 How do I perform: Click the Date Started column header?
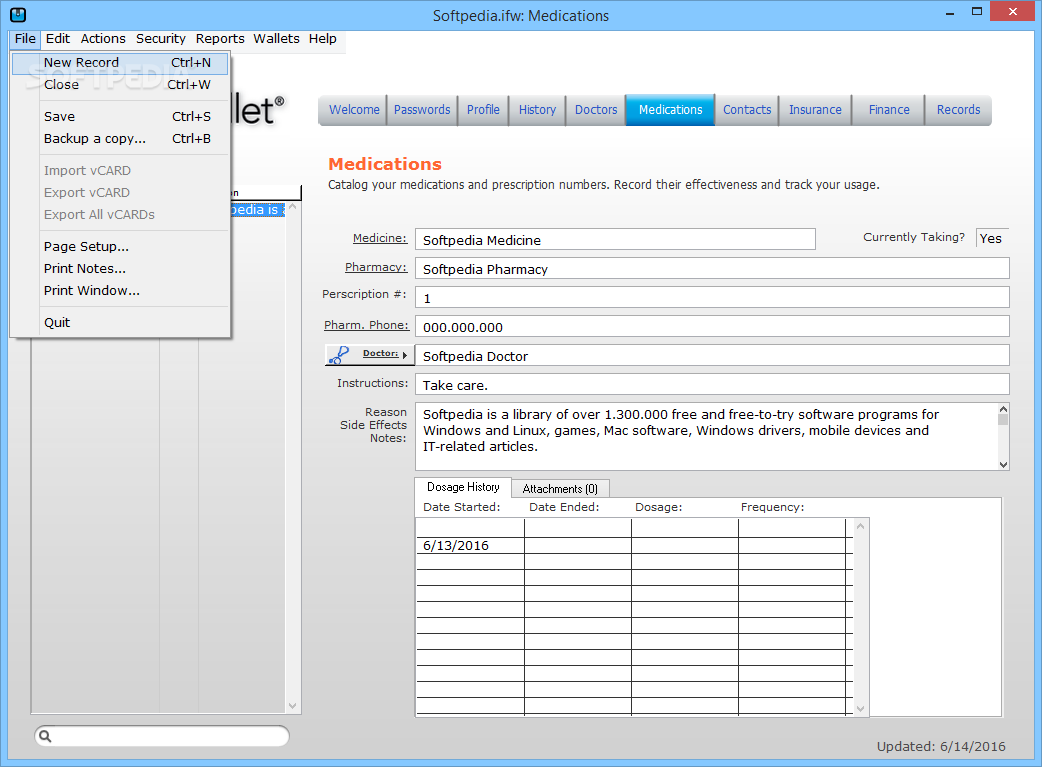point(461,507)
